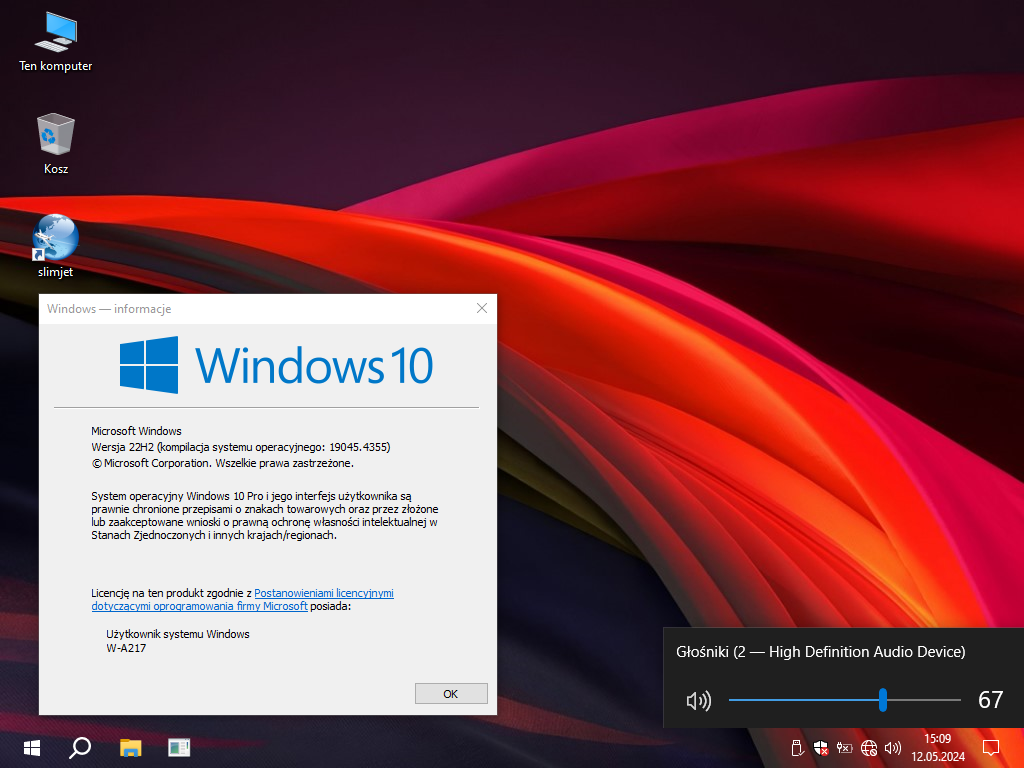Launch File Explorer from taskbar

click(130, 747)
